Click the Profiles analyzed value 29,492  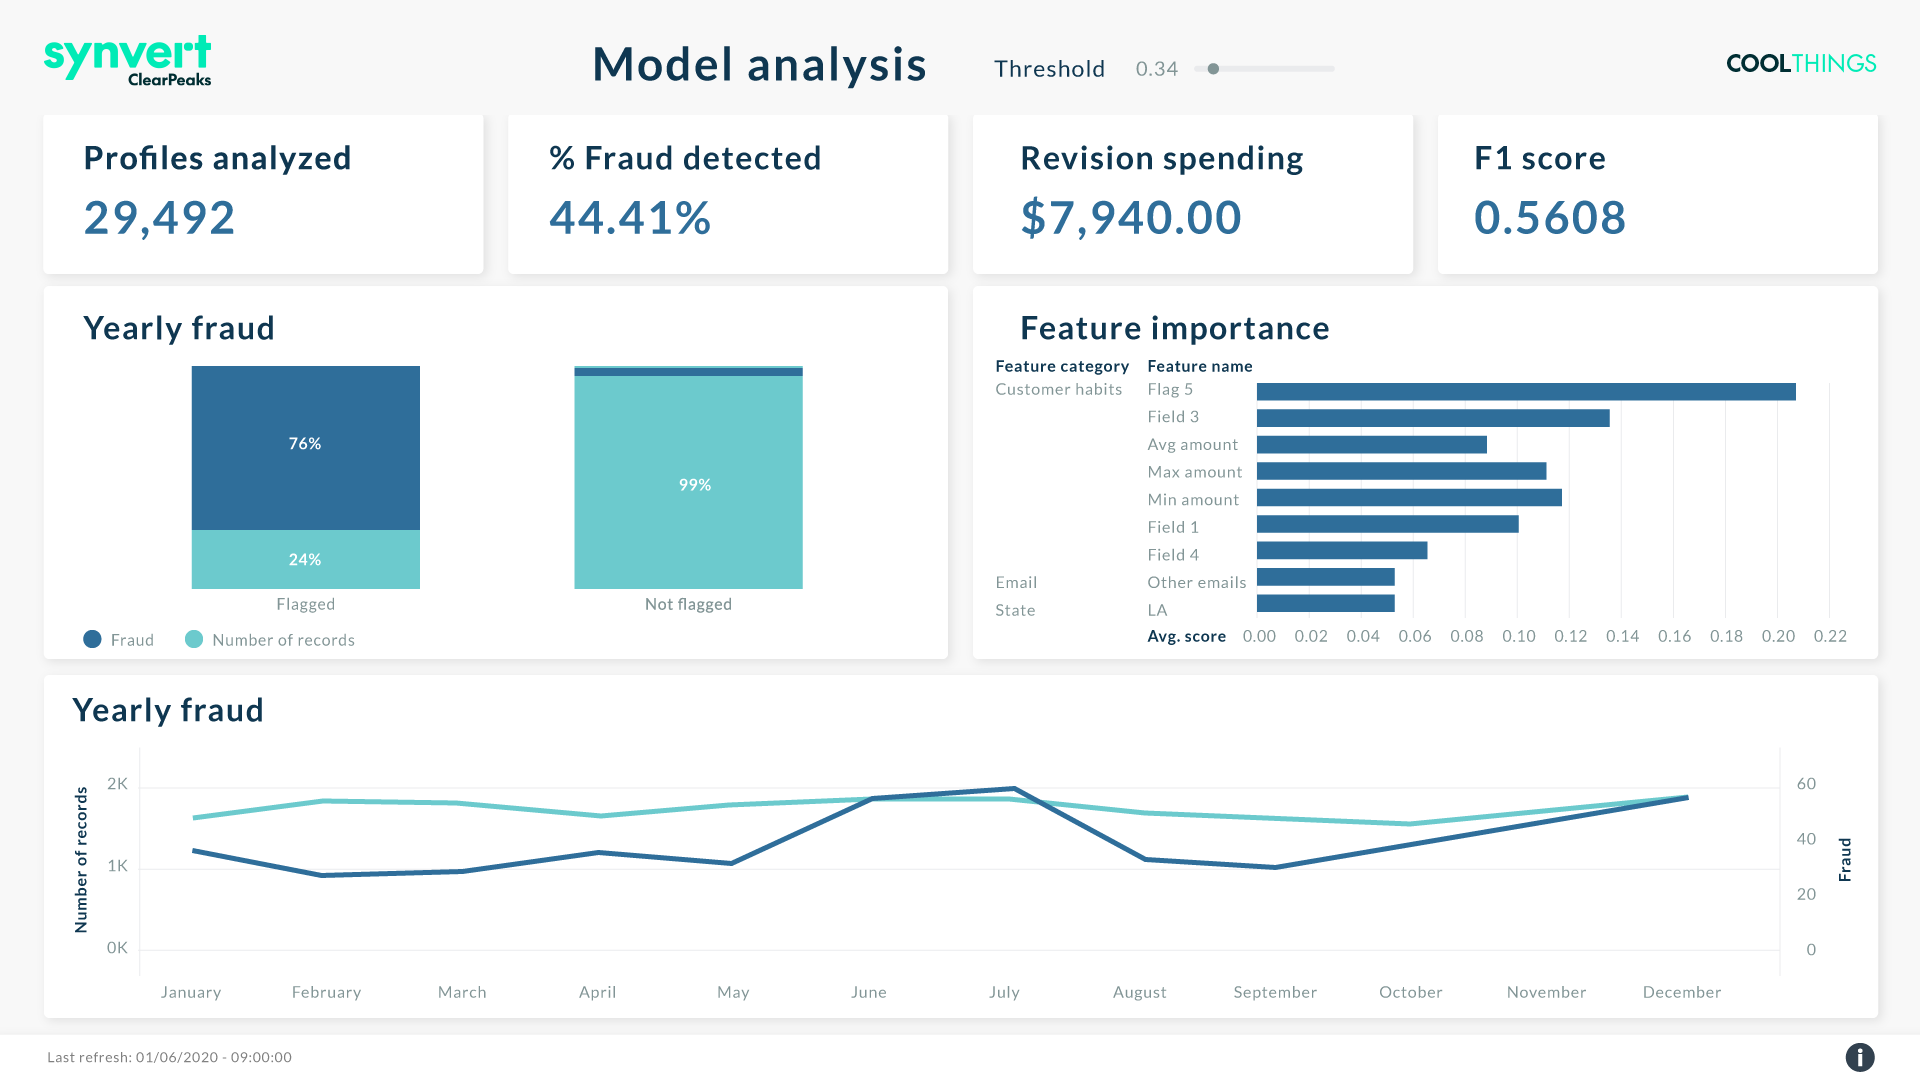159,218
